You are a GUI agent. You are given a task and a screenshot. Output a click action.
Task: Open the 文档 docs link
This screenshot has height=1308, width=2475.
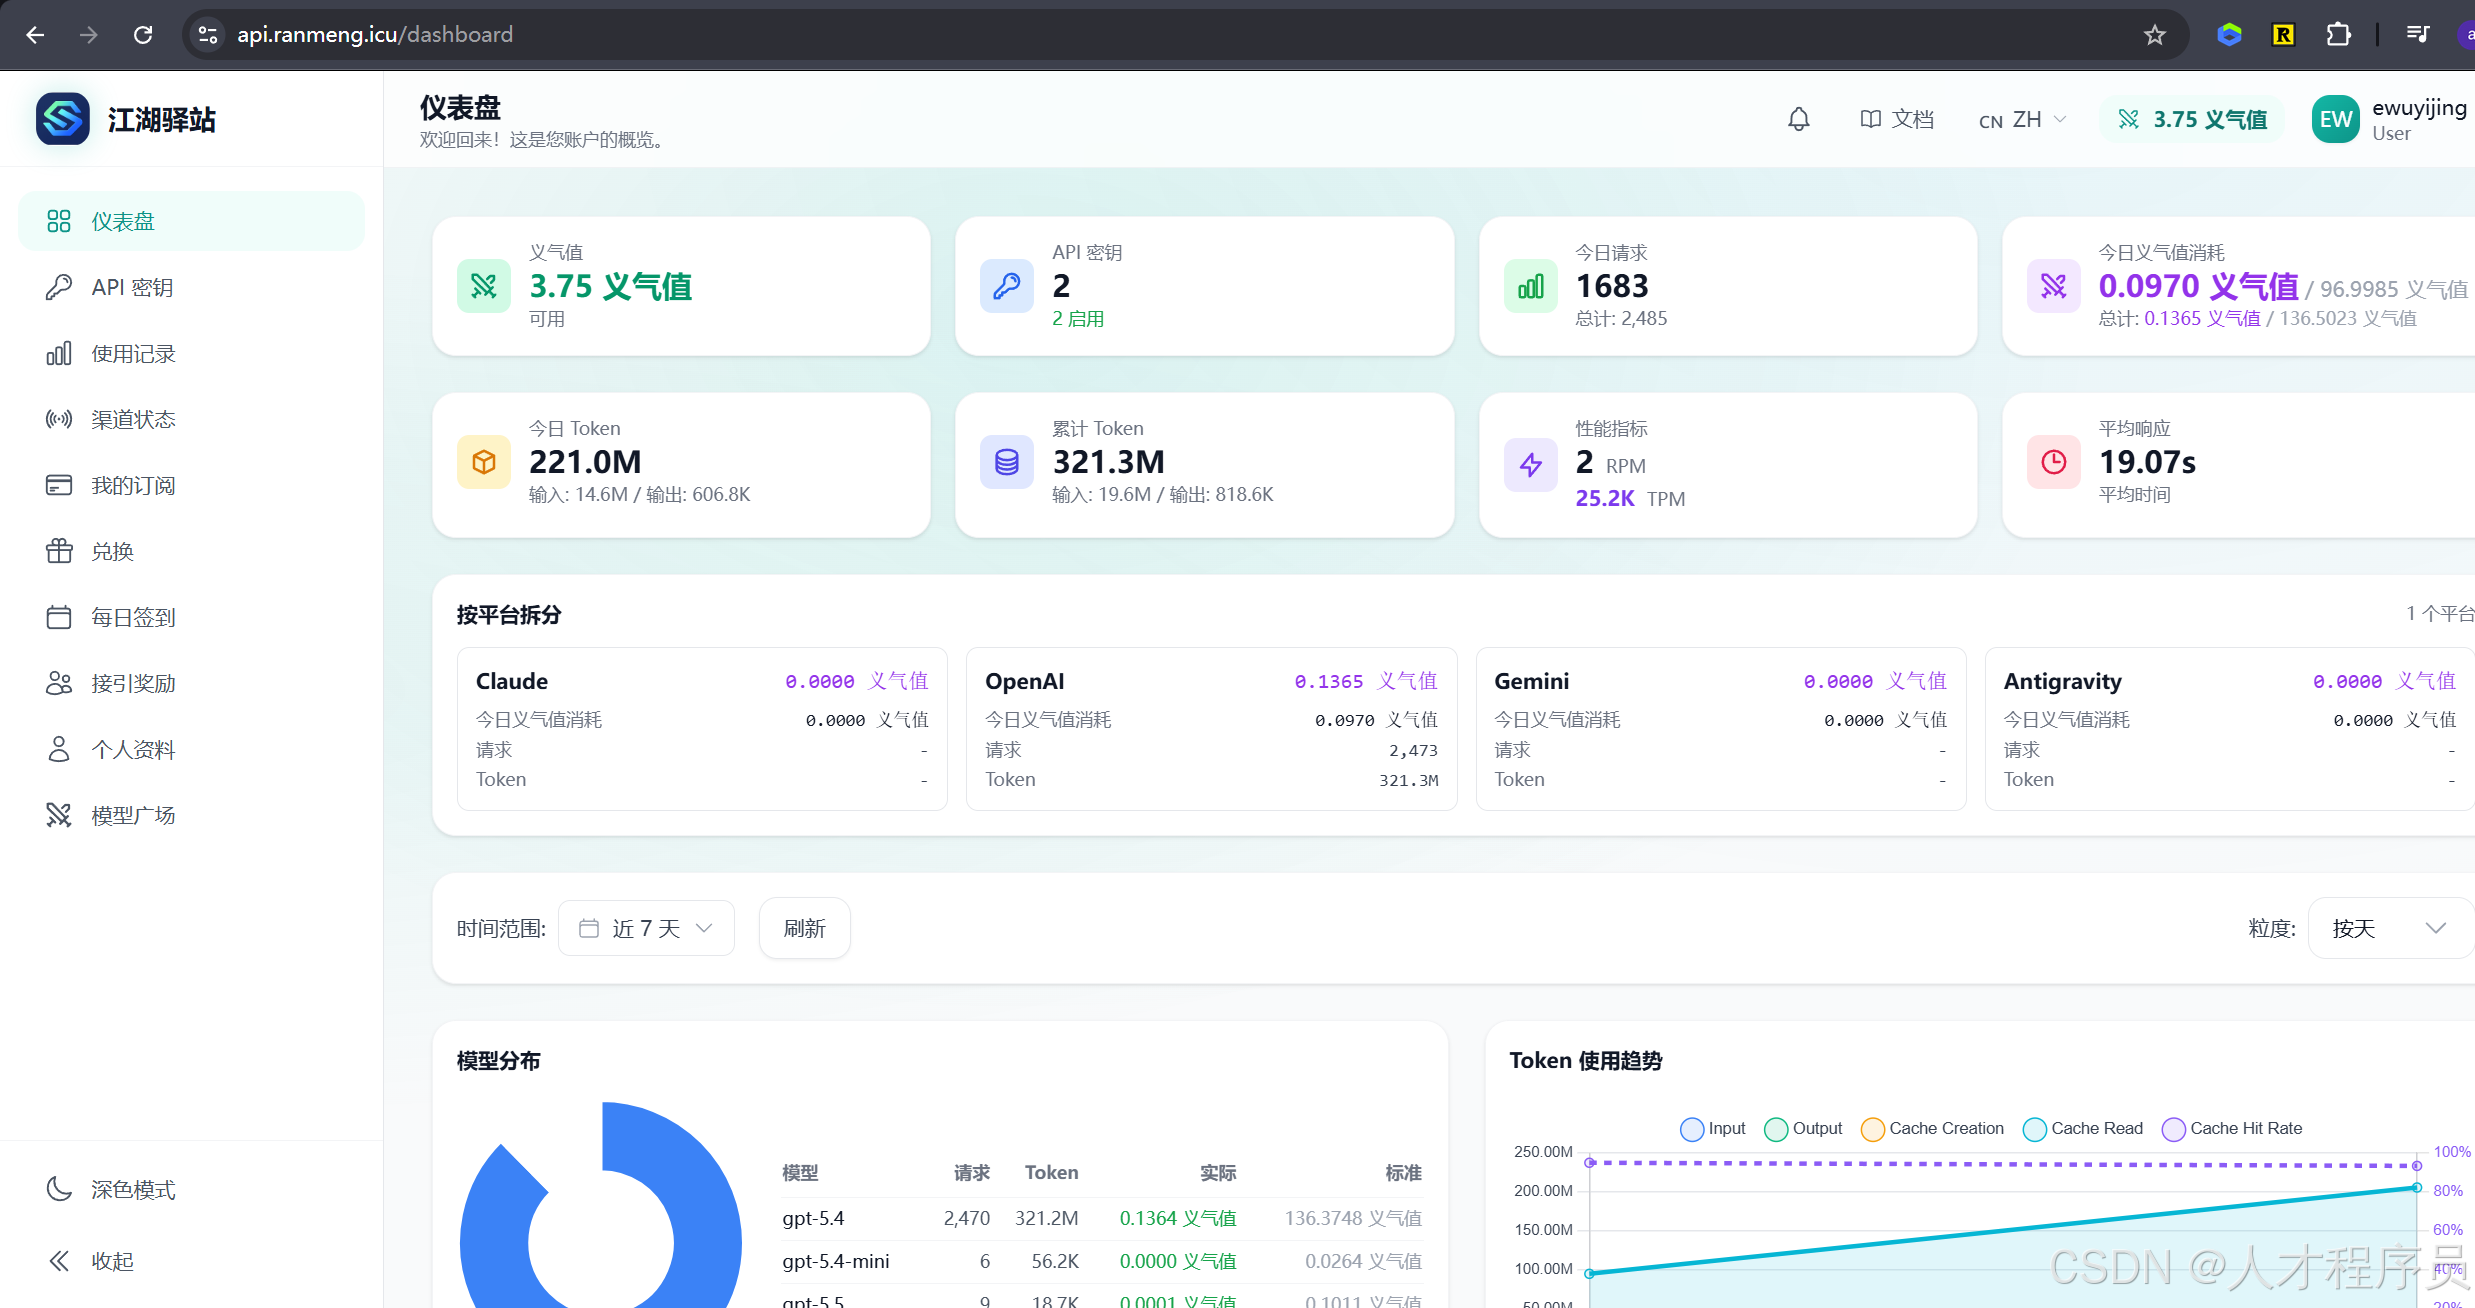1897,120
